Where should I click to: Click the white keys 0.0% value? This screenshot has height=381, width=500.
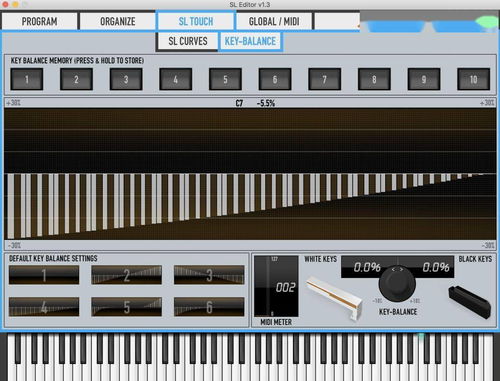click(x=367, y=267)
